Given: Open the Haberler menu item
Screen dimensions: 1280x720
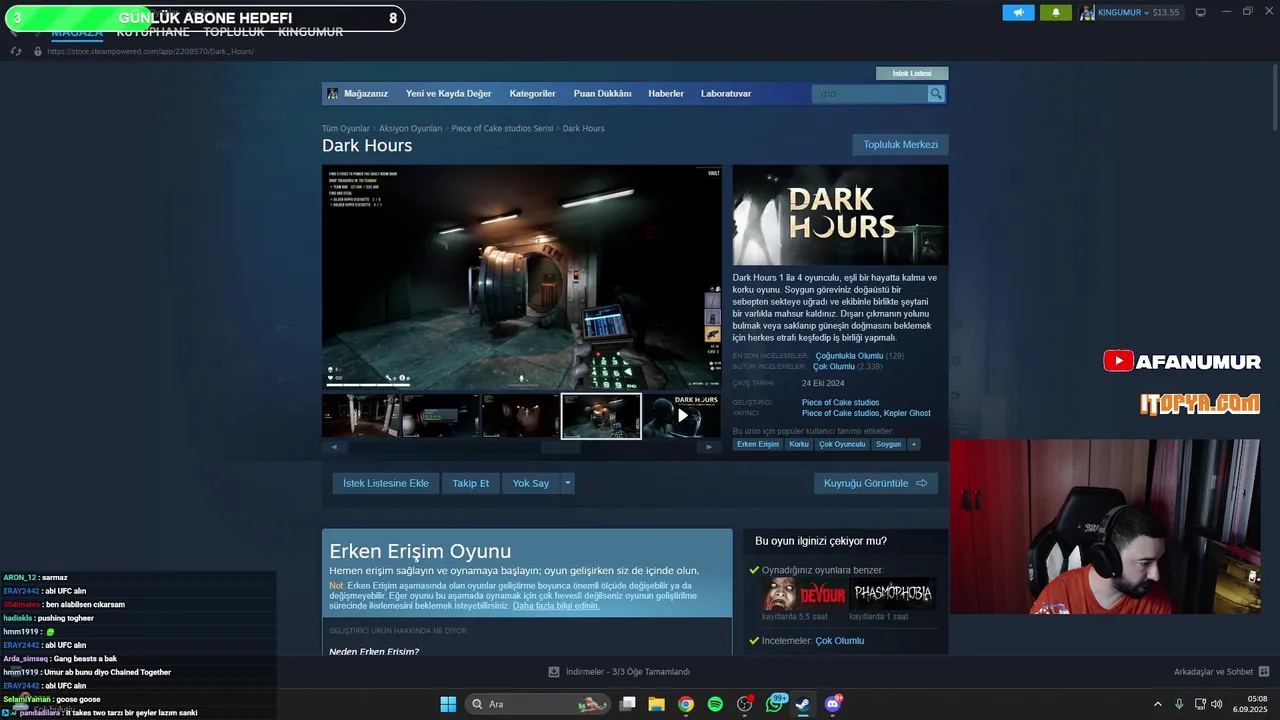Looking at the screenshot, I should (666, 93).
